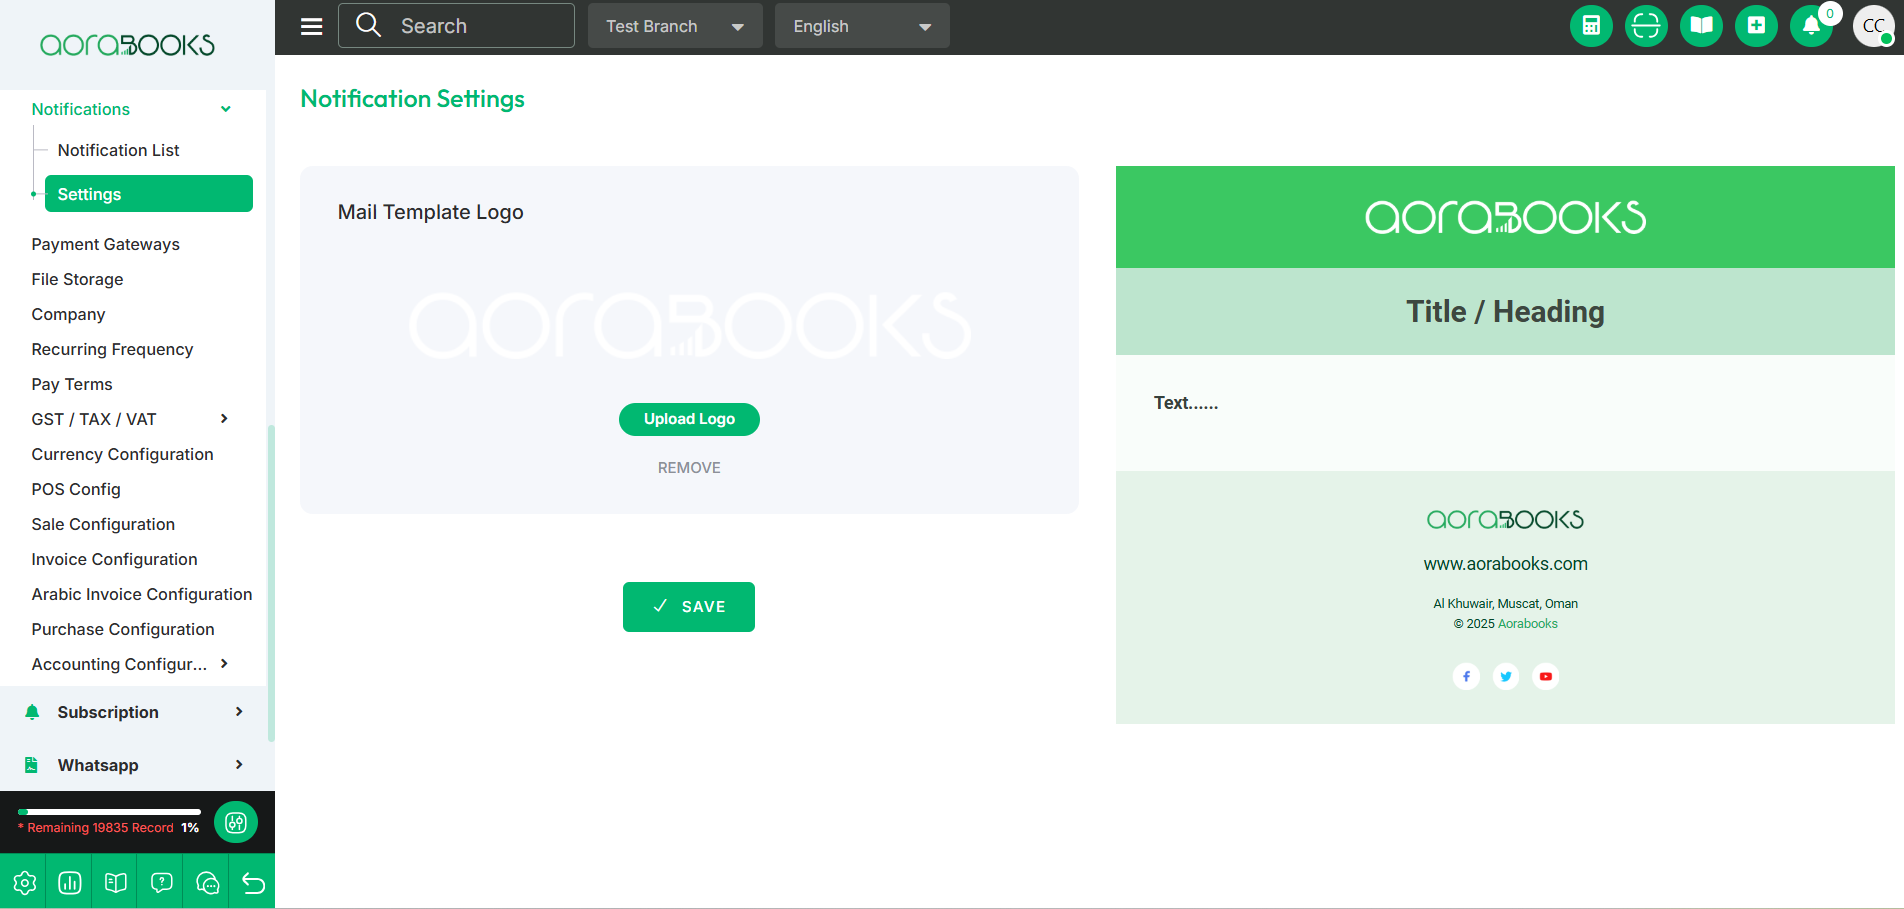Open settings gear in bottom bar
The image size is (1904, 909).
pyautogui.click(x=24, y=882)
